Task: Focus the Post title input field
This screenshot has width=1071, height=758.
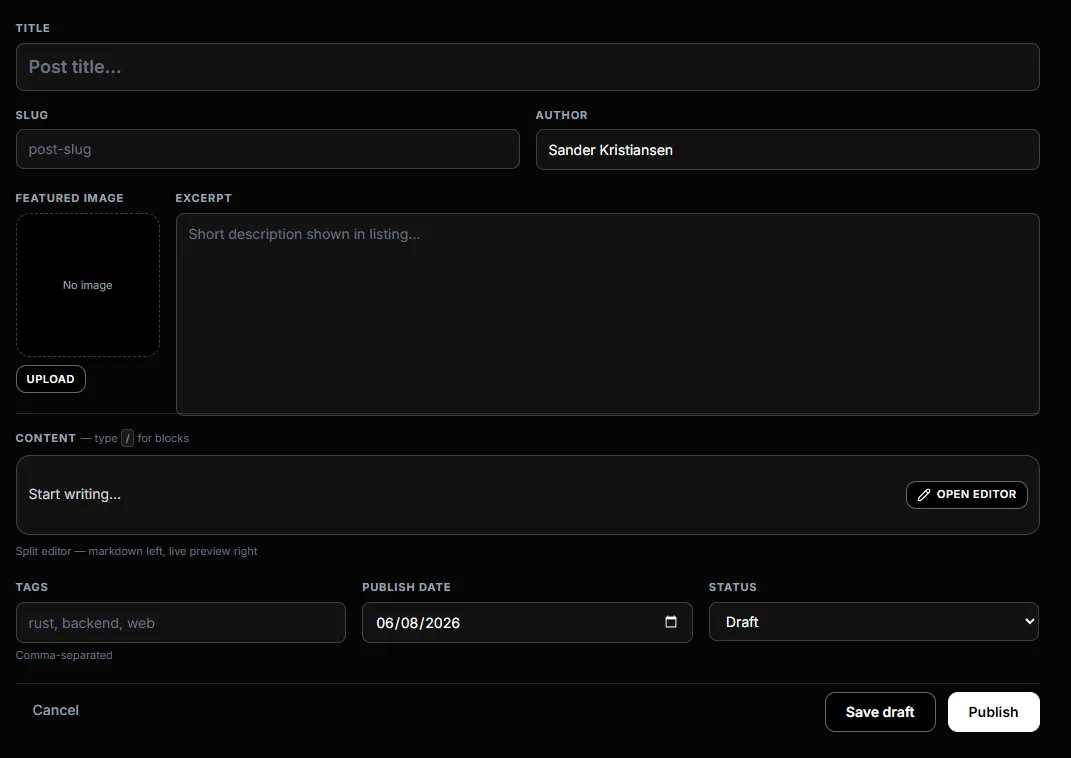Action: (527, 67)
